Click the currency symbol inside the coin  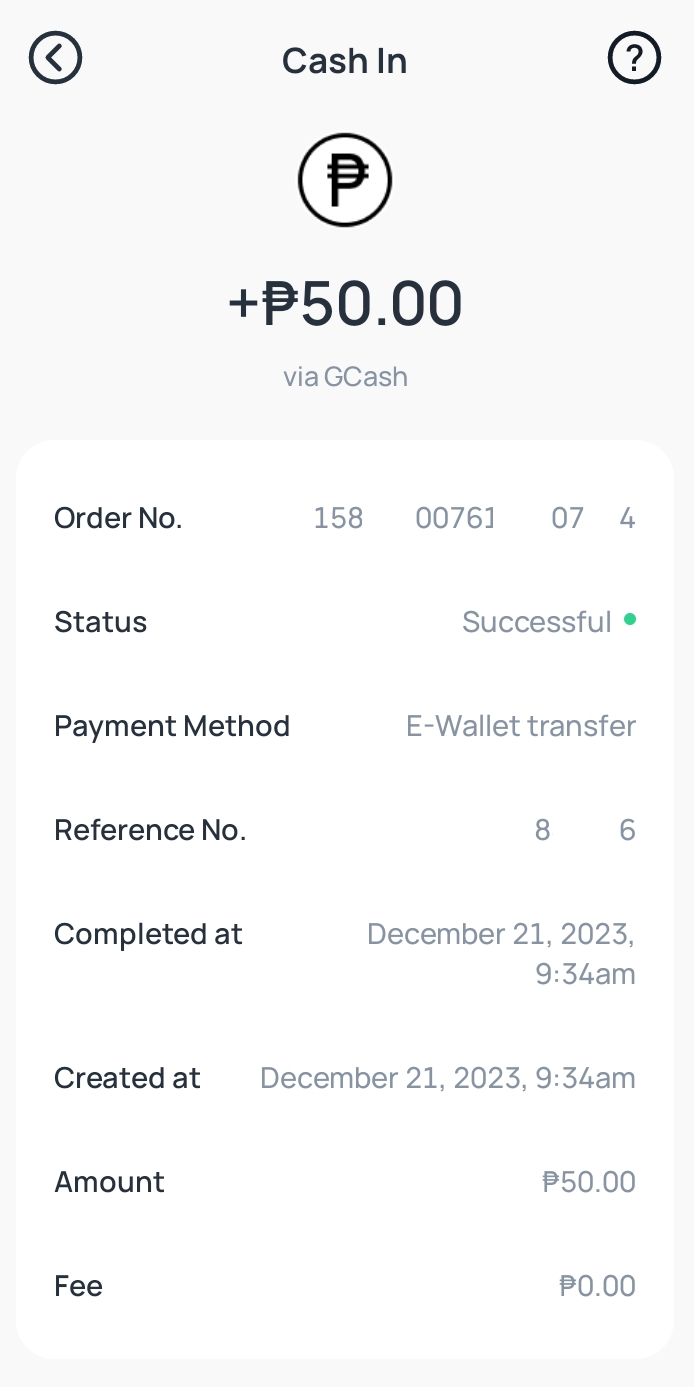(x=345, y=180)
